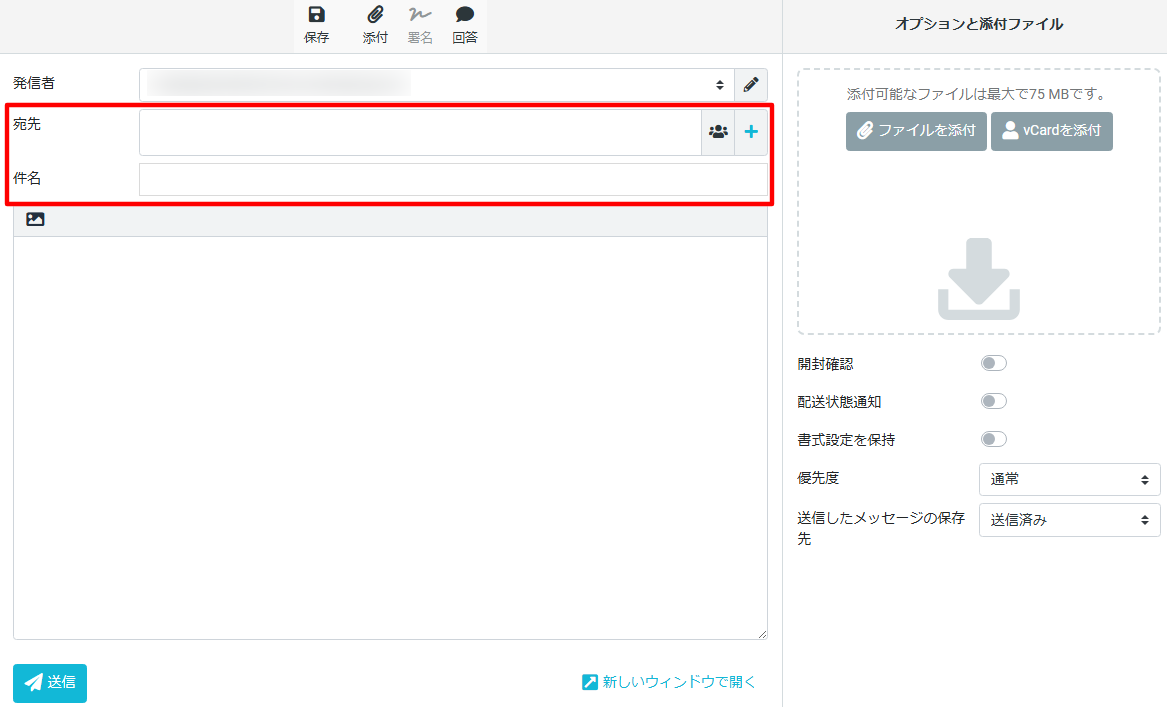This screenshot has height=707, width=1167.
Task: Click the ファイルを添付 button
Action: (916, 131)
